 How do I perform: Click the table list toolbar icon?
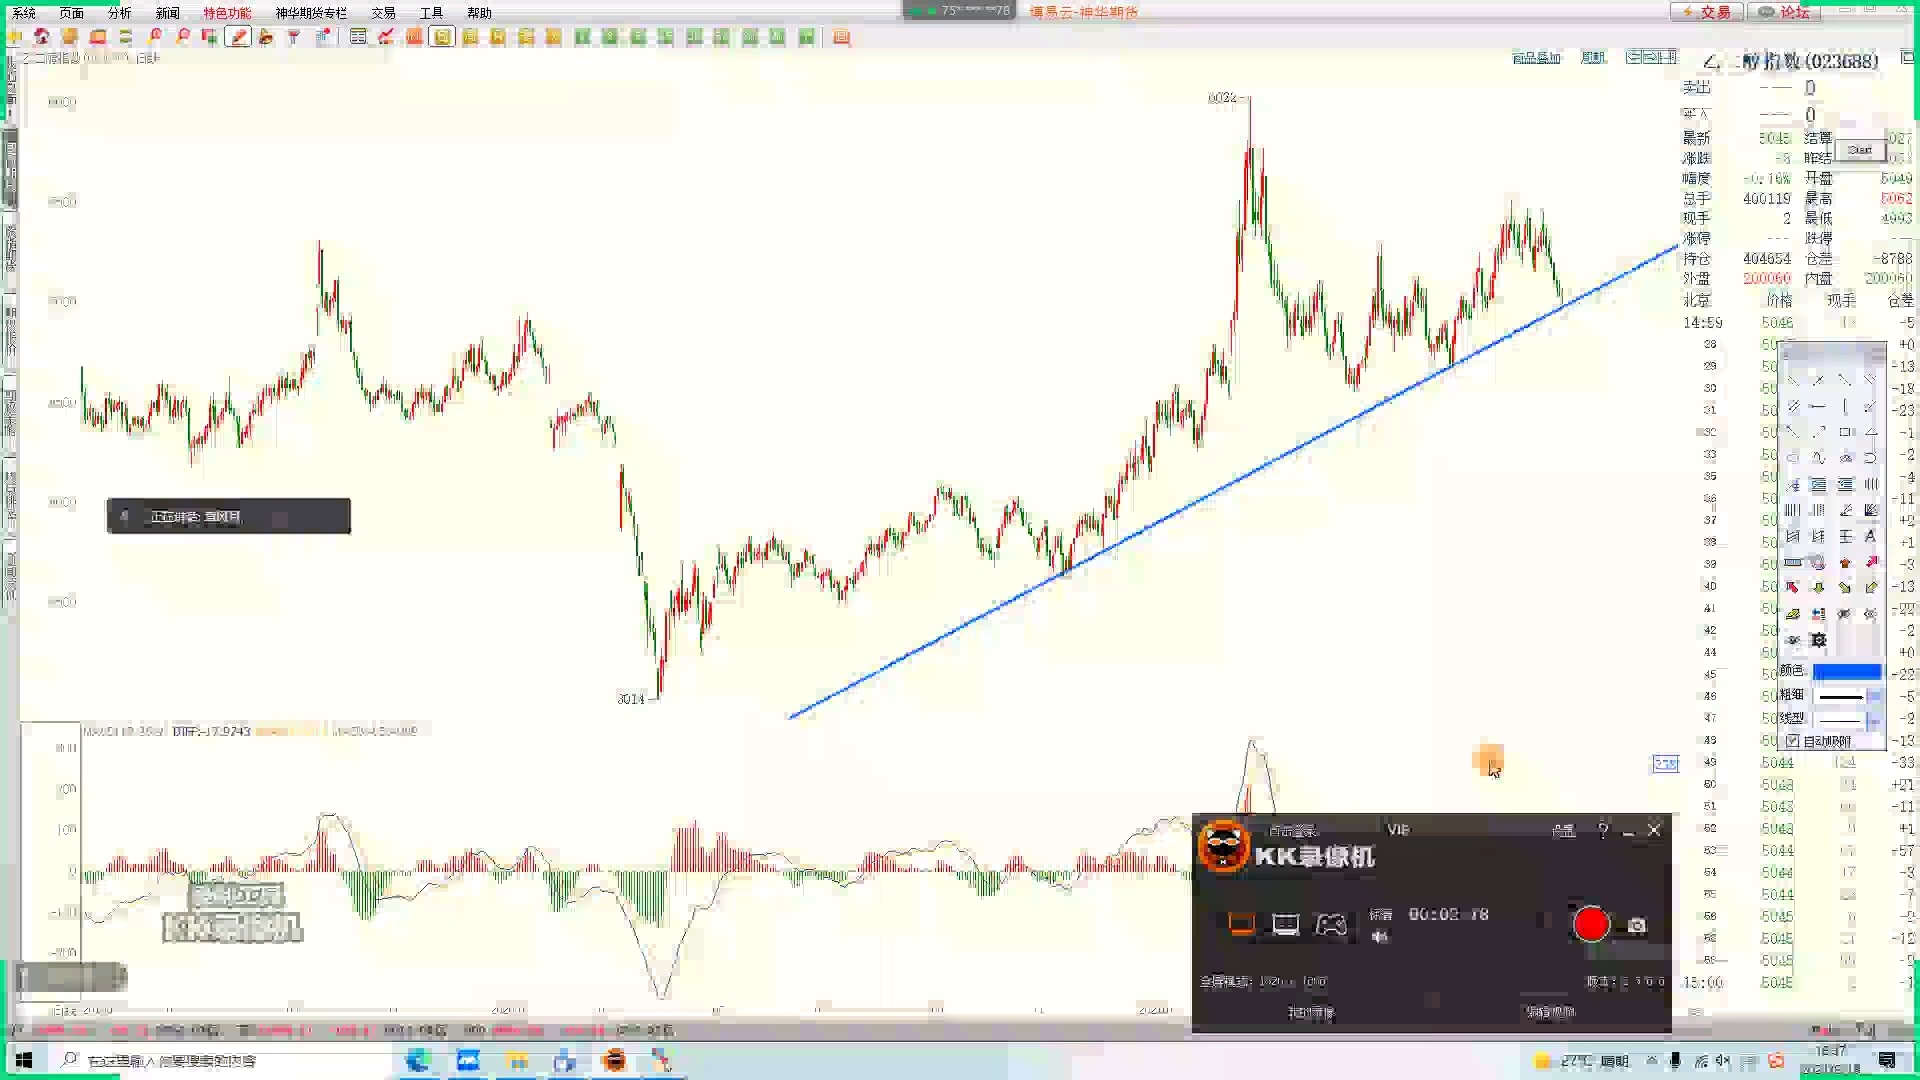coord(358,37)
